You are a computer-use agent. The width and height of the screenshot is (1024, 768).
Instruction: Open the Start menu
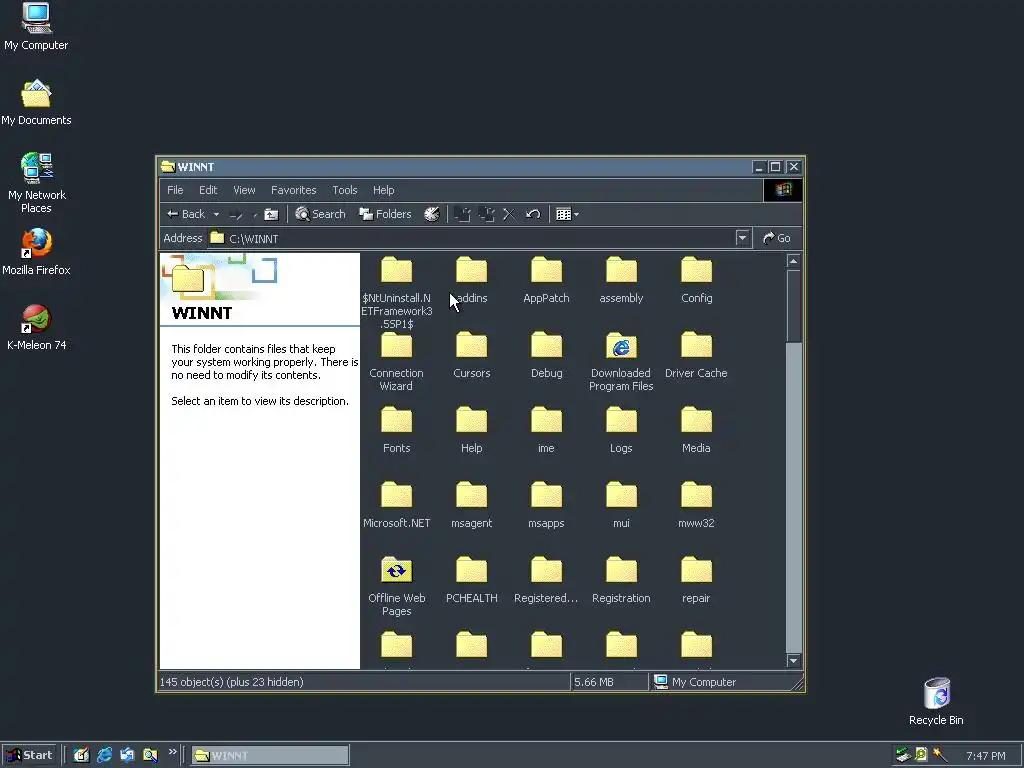tap(29, 756)
